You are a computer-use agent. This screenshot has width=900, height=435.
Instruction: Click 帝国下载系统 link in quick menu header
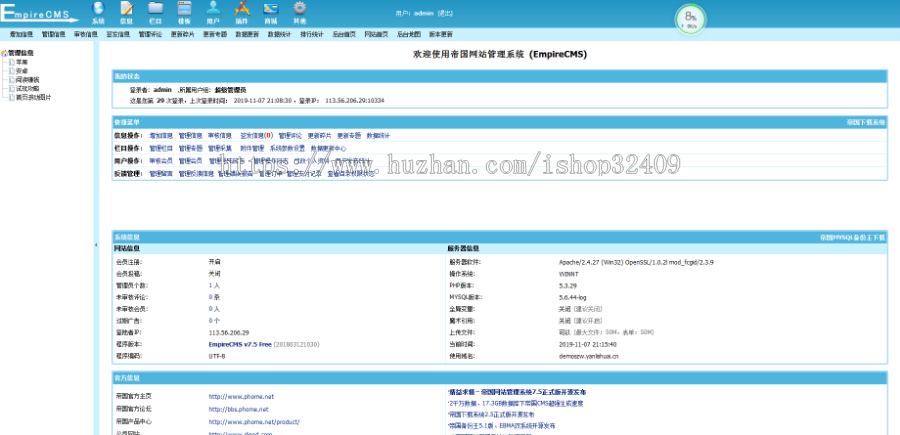[x=866, y=122]
